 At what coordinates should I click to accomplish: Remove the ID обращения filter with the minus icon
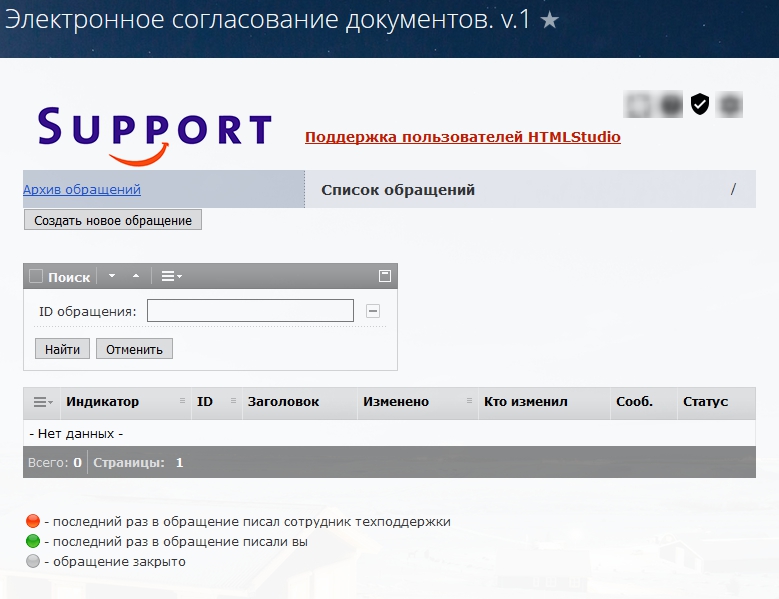tap(372, 311)
